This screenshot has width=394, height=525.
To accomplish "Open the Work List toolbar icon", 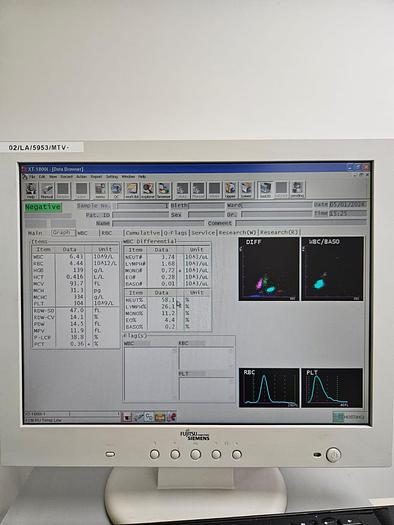I will coord(132,190).
